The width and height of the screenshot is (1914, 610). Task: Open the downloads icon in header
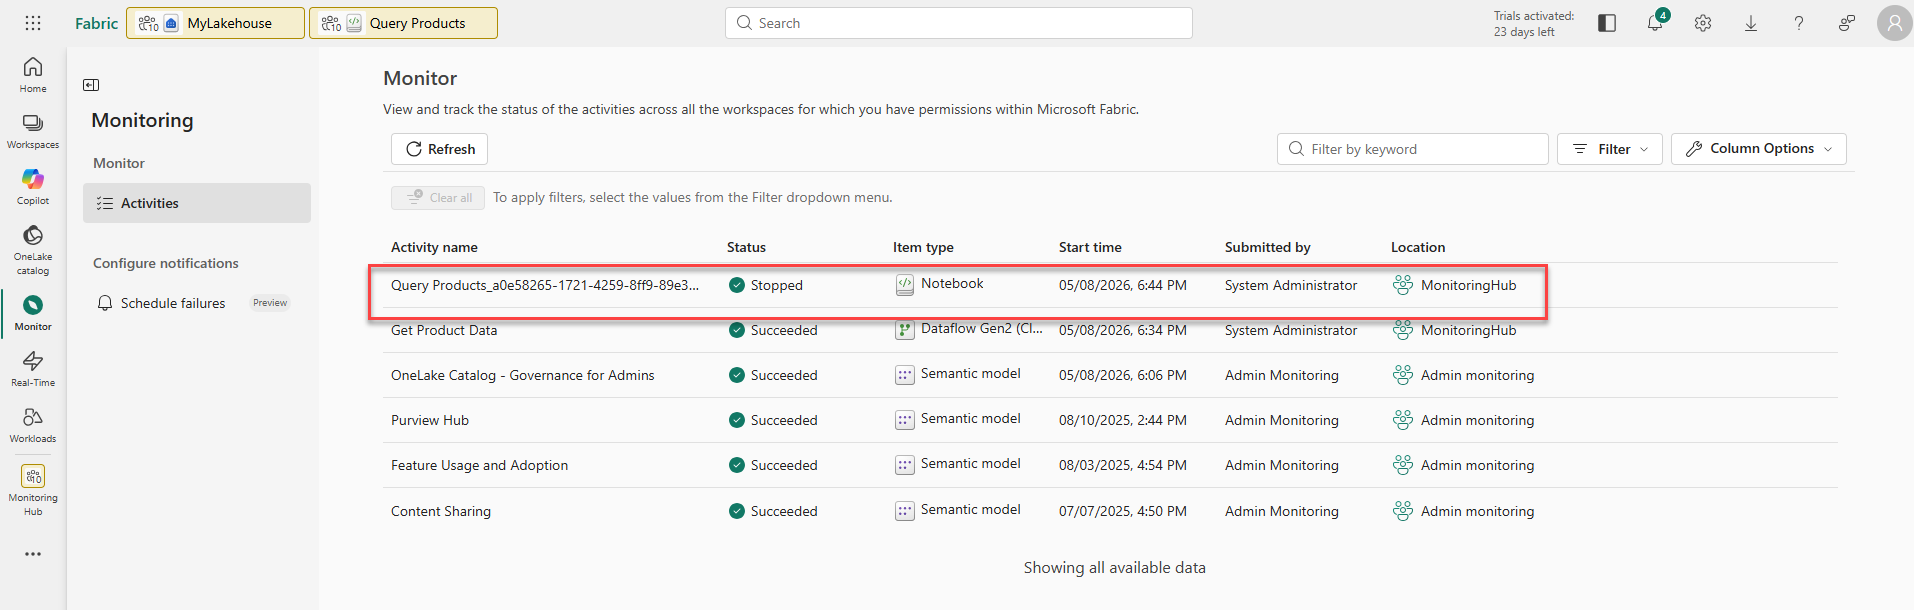tap(1751, 23)
